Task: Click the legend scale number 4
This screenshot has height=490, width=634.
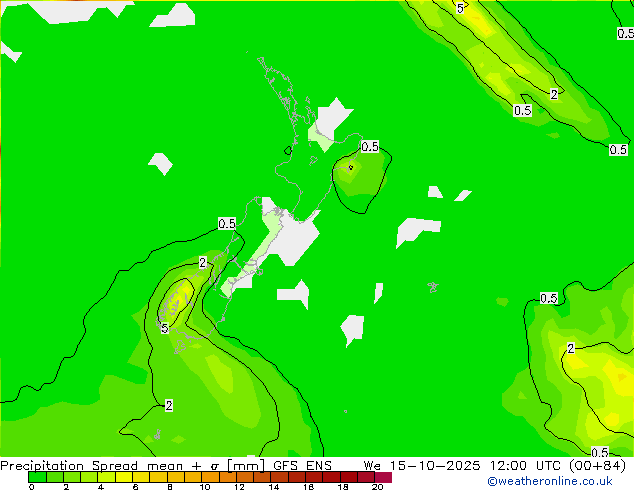Action: click(x=101, y=487)
